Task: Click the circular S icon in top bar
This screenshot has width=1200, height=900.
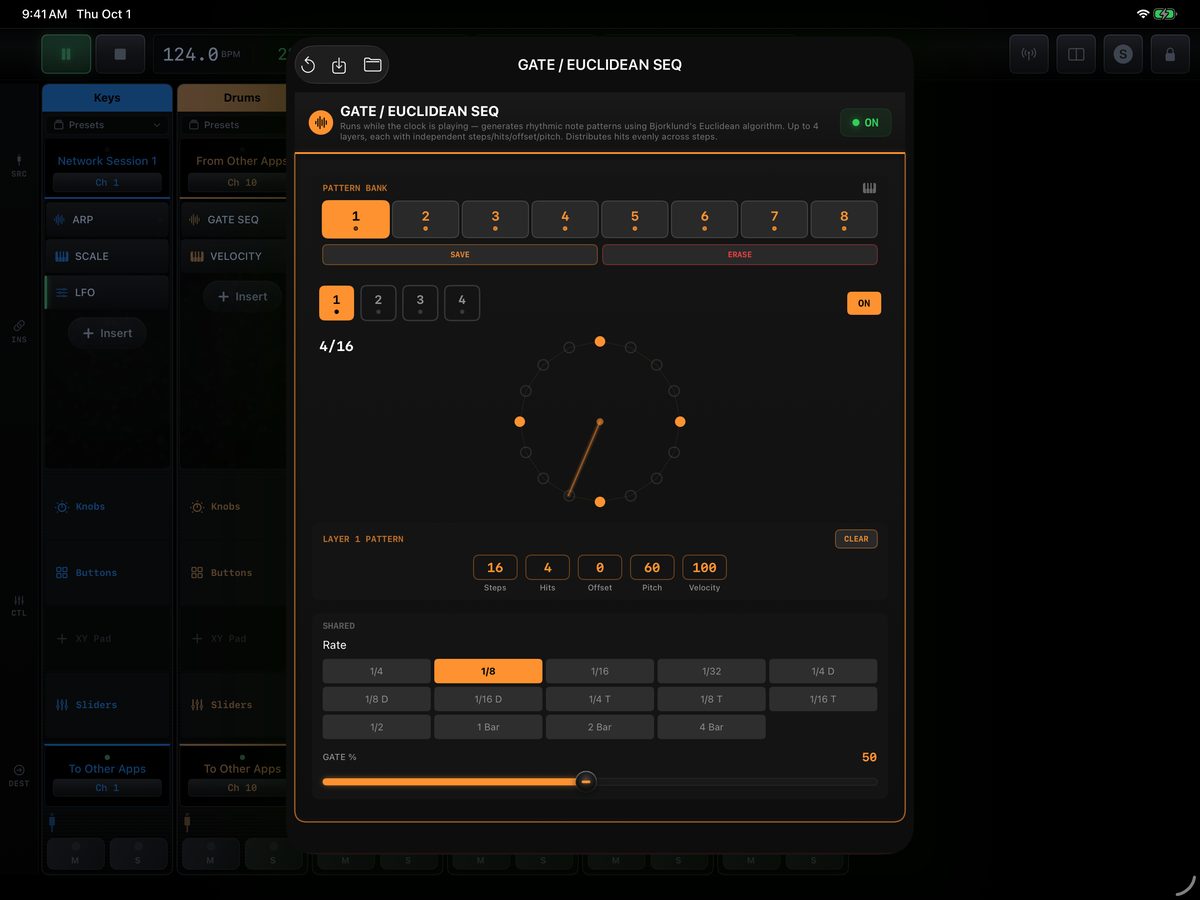Action: (1123, 54)
